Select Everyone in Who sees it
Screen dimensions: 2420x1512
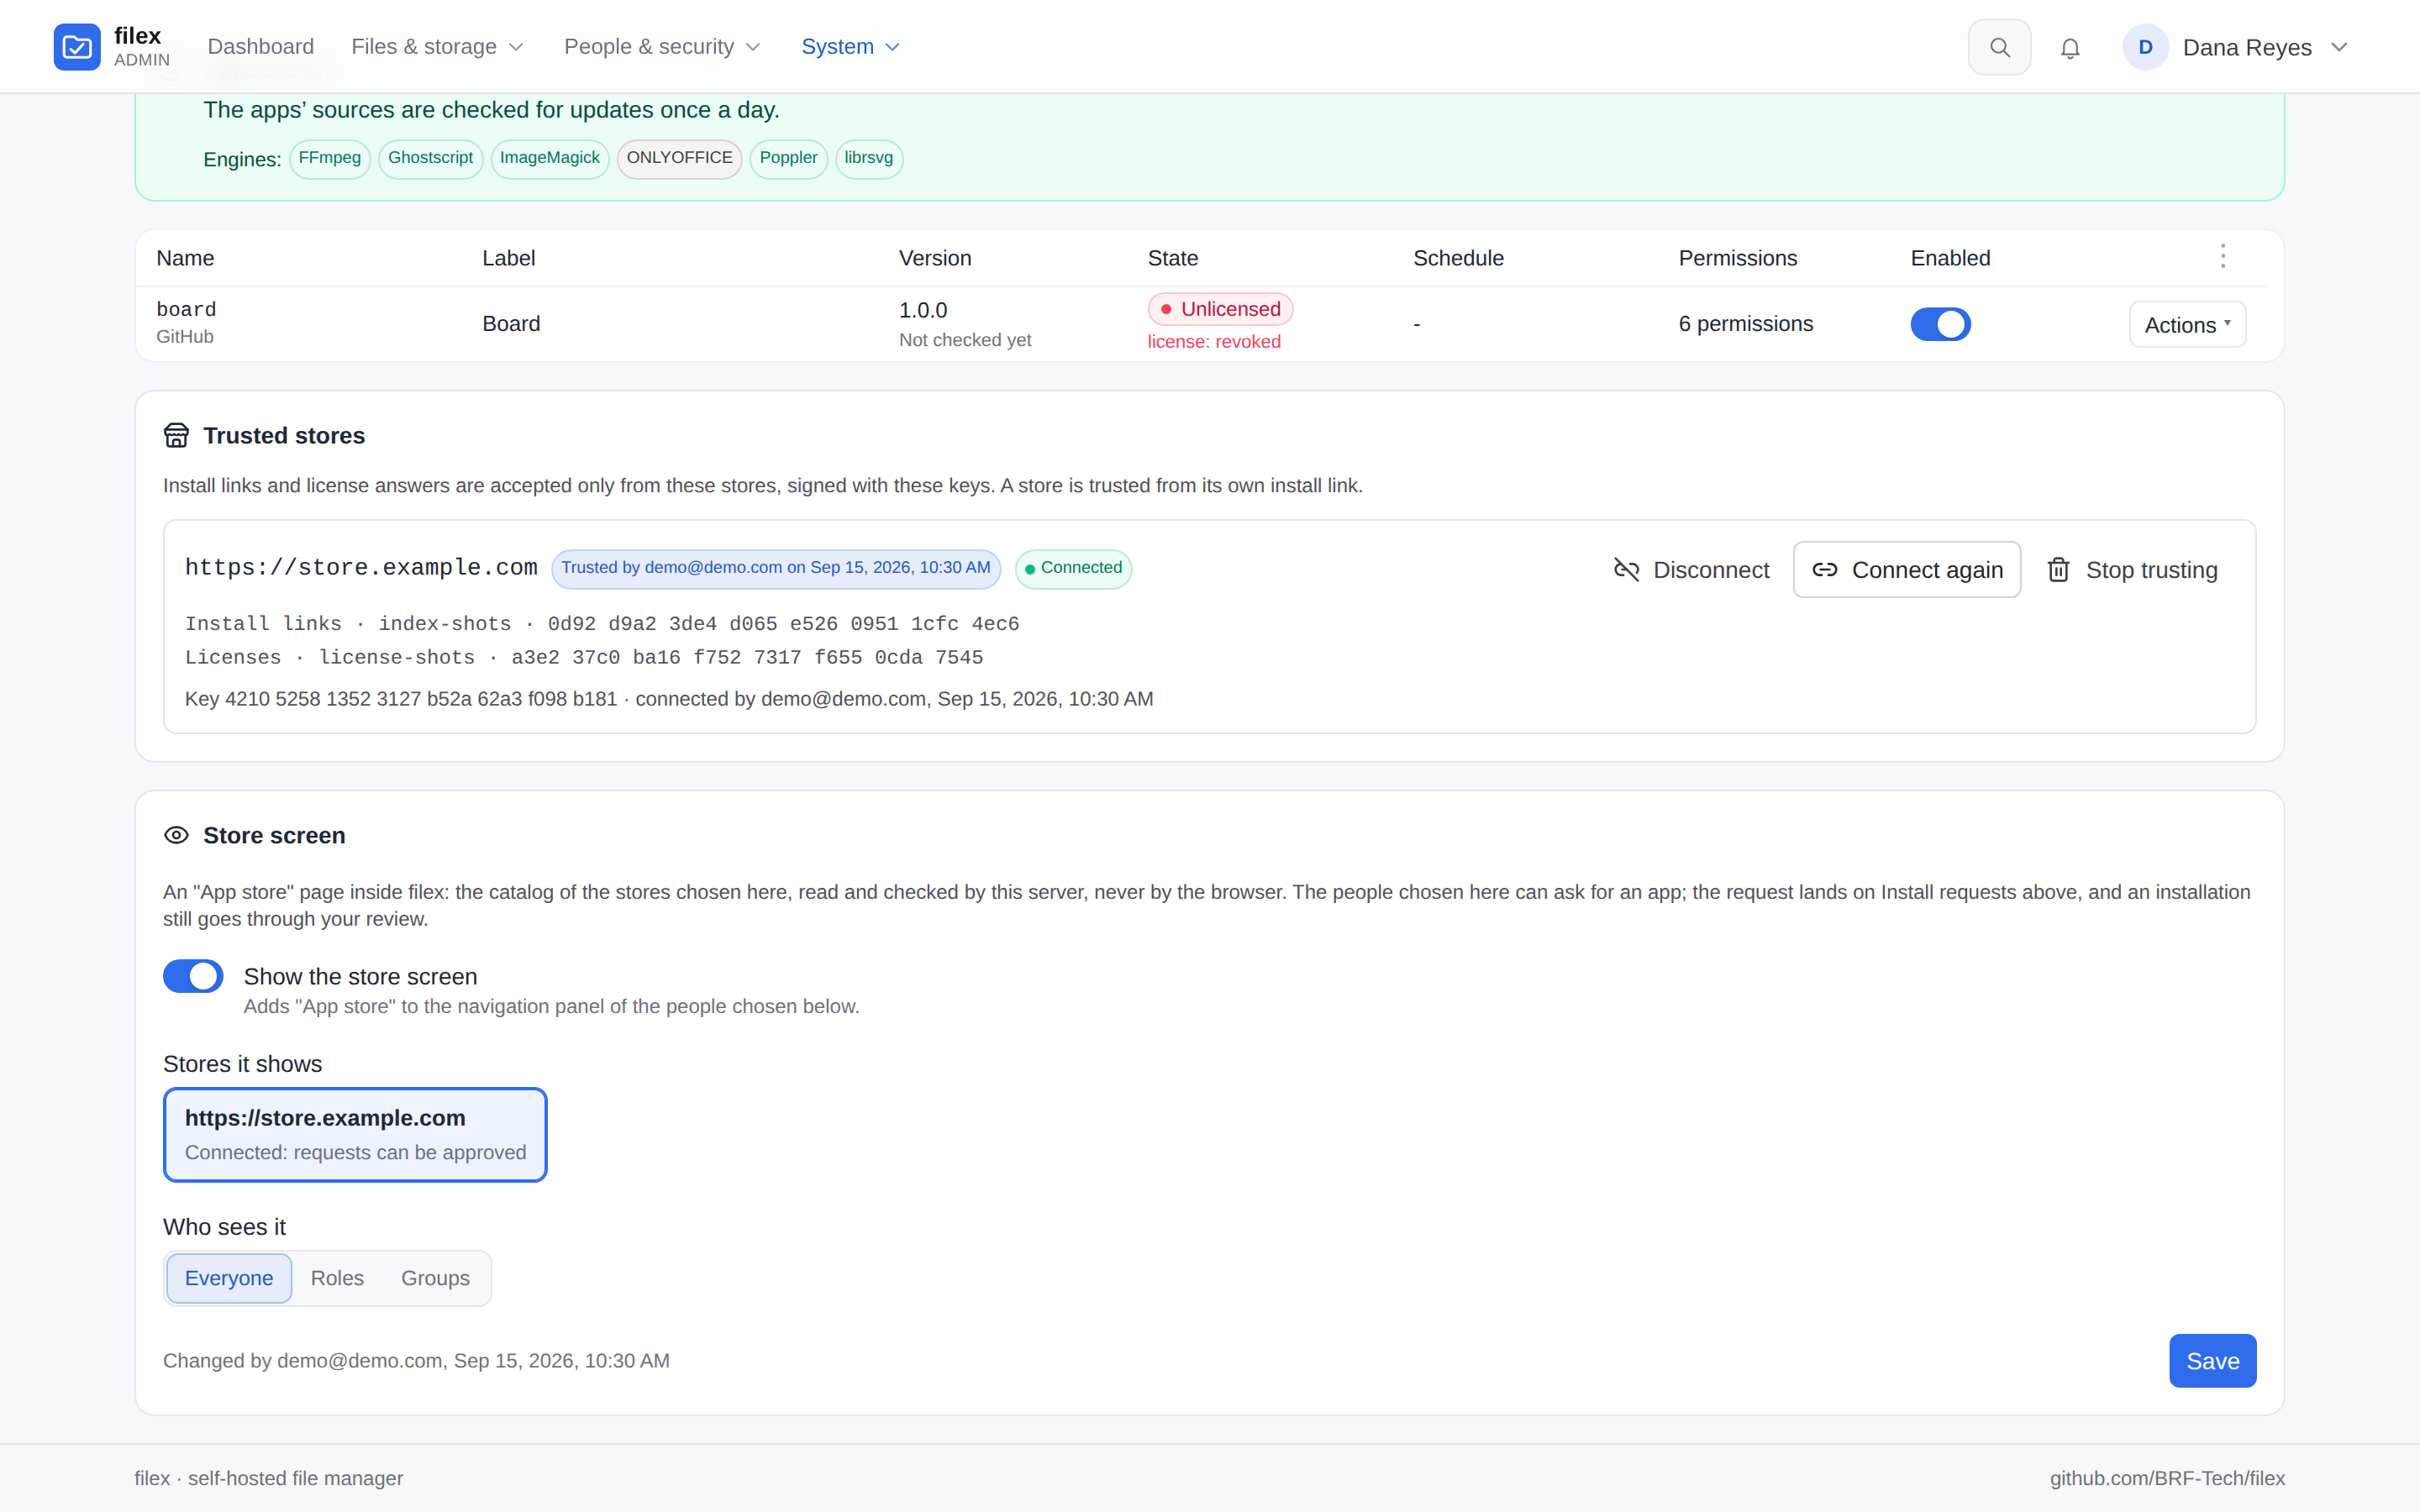point(229,1278)
